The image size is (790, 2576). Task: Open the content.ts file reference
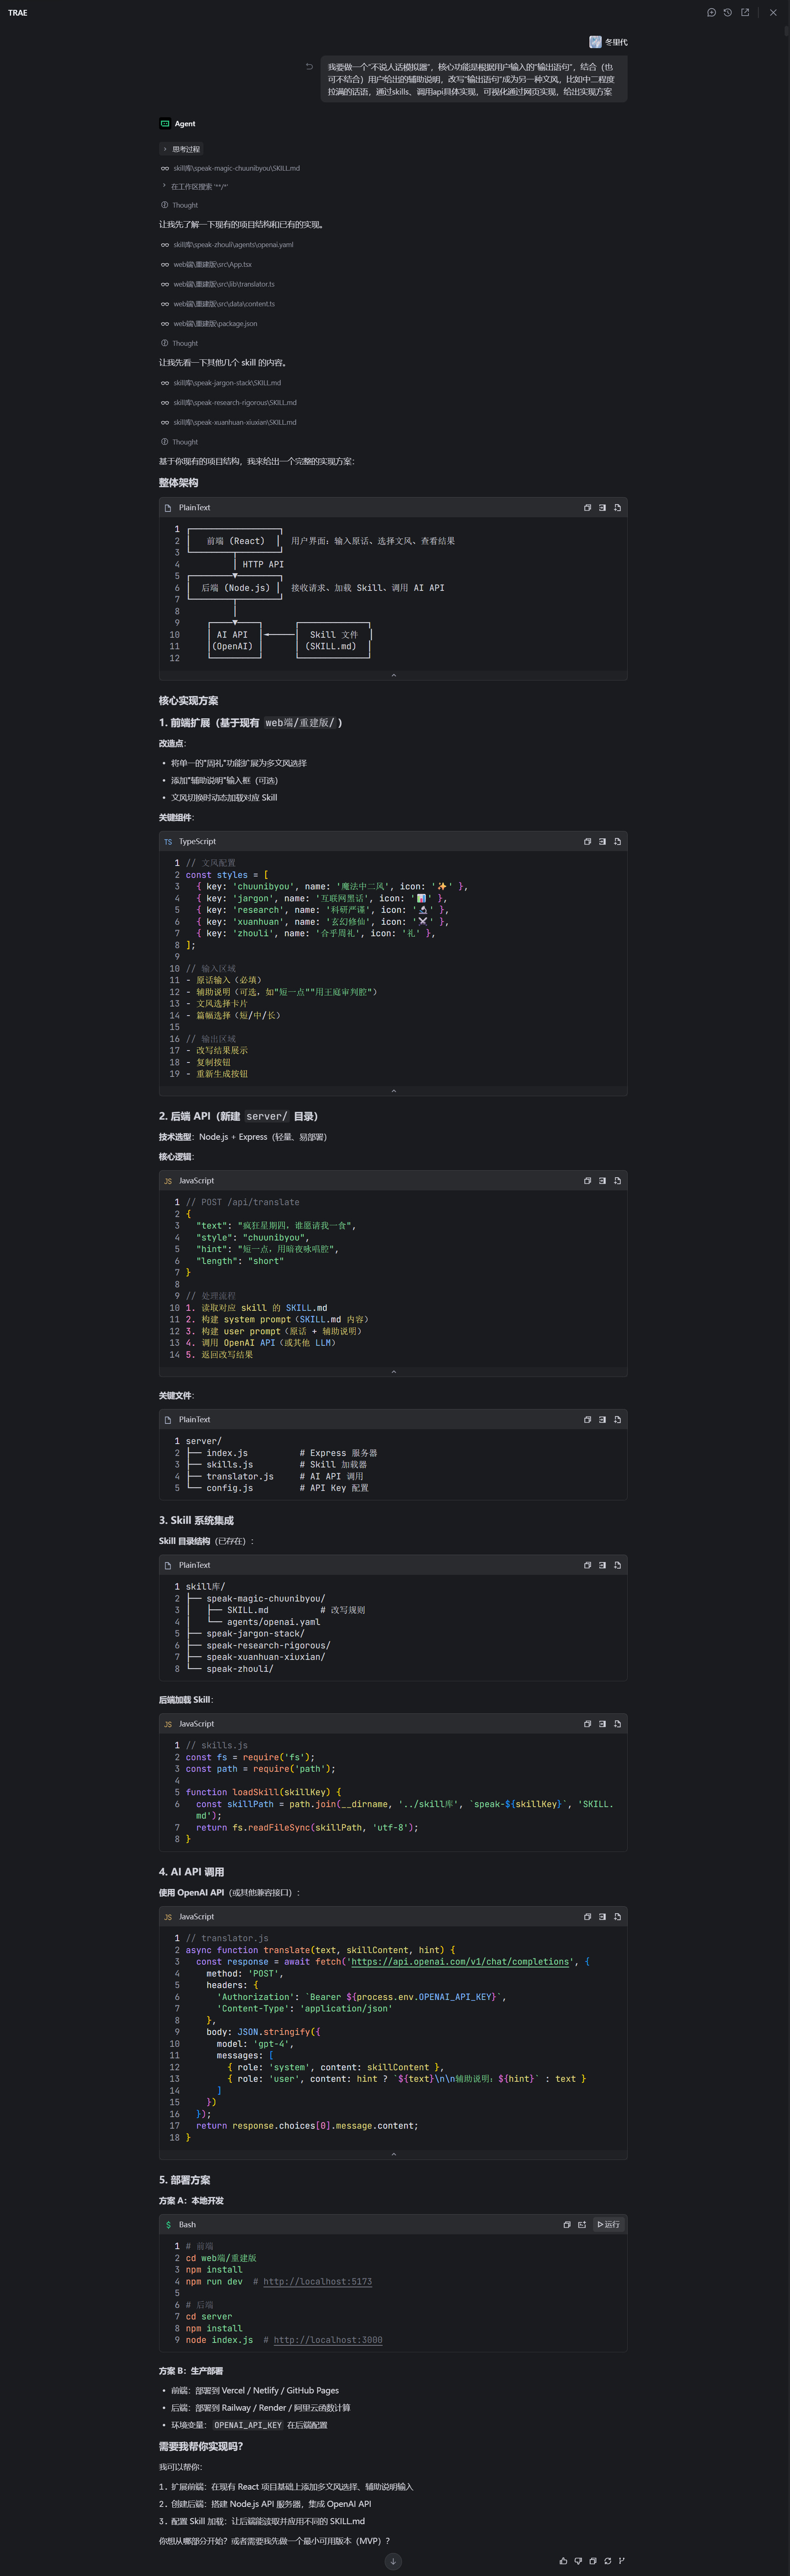[x=218, y=304]
